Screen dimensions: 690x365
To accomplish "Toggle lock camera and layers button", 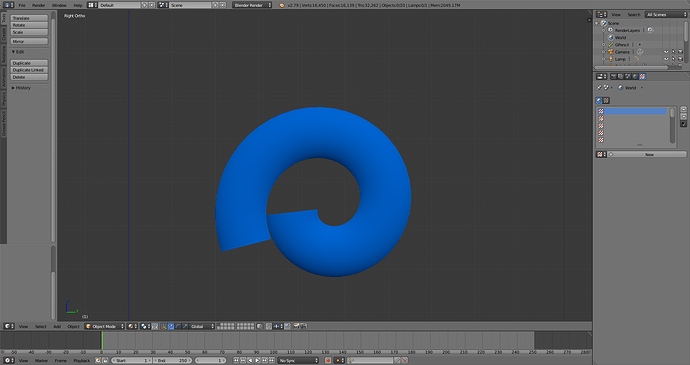I will (x=260, y=326).
